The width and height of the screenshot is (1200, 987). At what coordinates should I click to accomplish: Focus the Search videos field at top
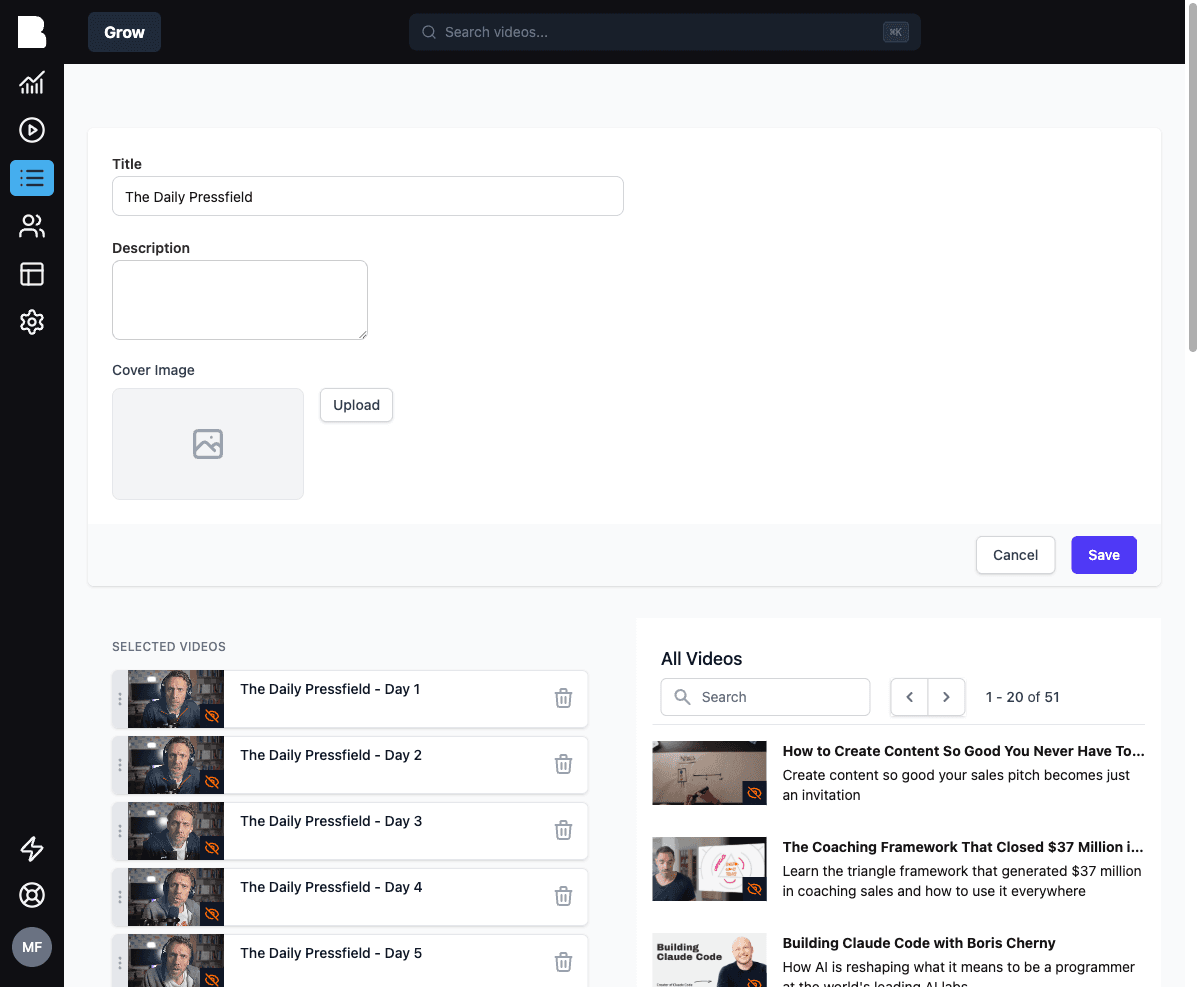664,32
